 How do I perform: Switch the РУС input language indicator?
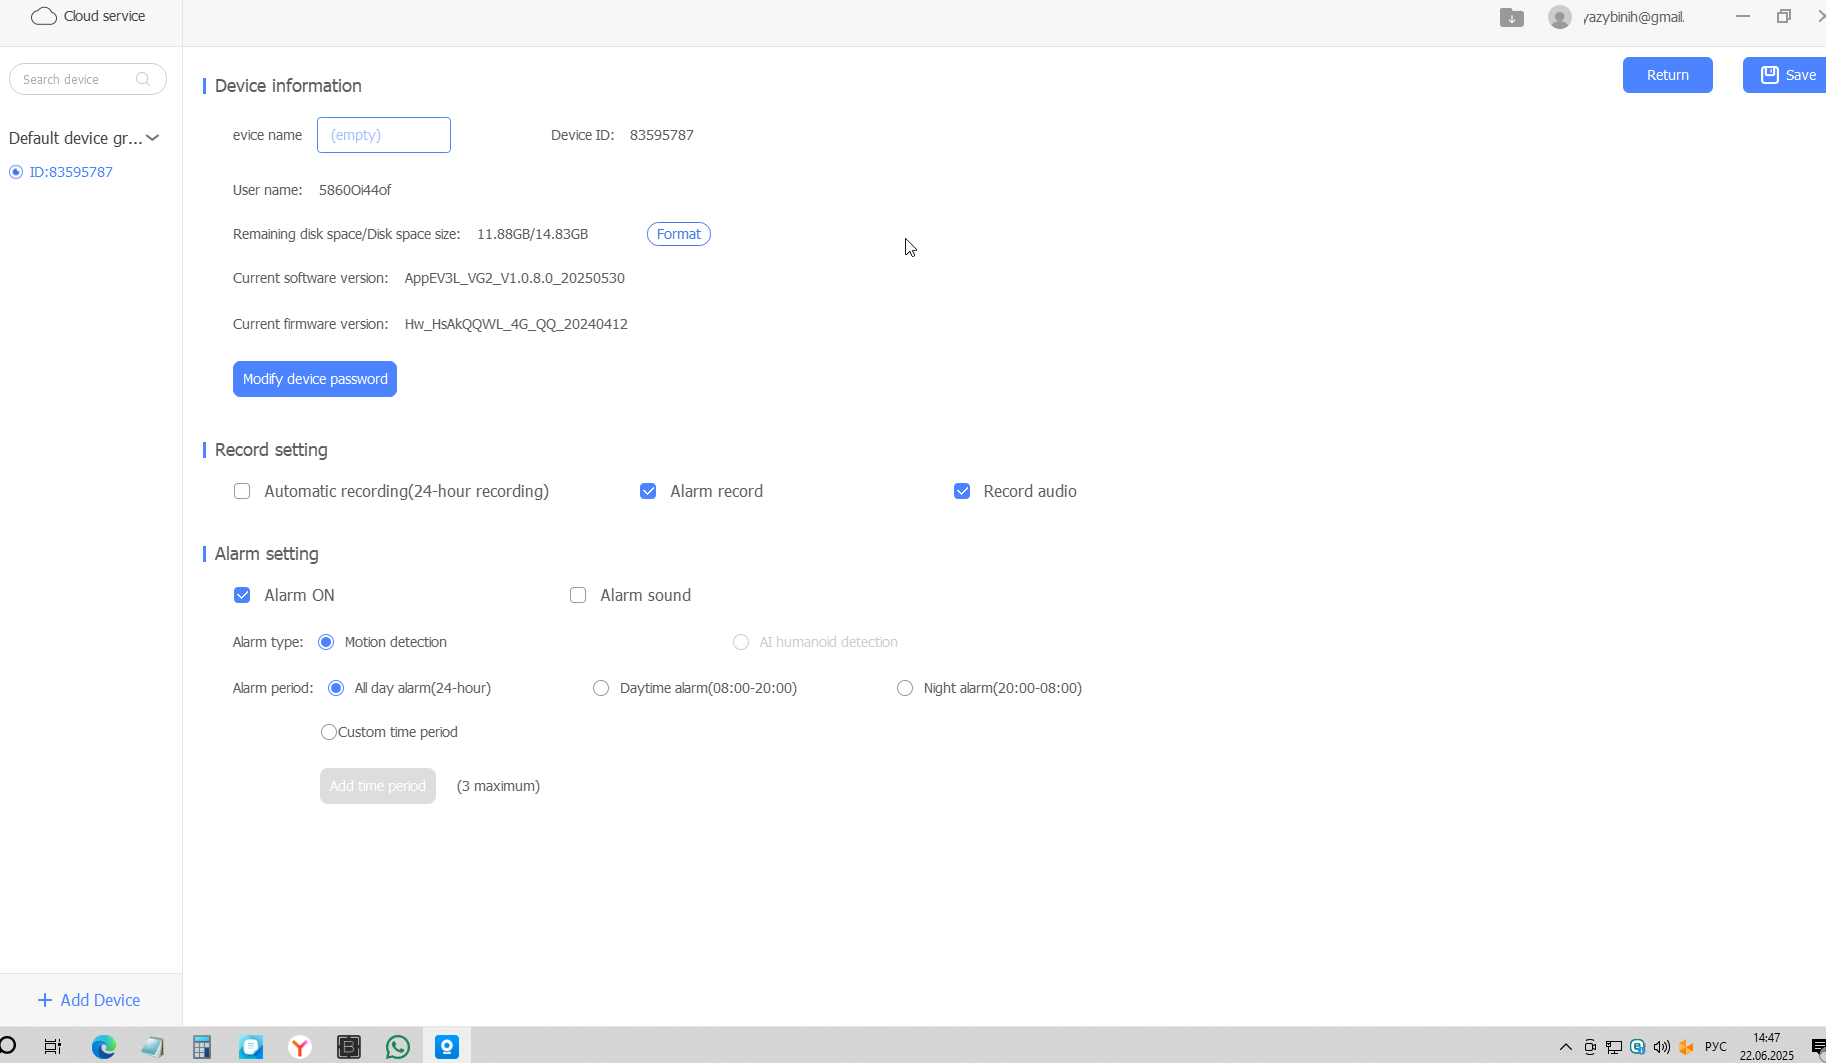click(1716, 1047)
